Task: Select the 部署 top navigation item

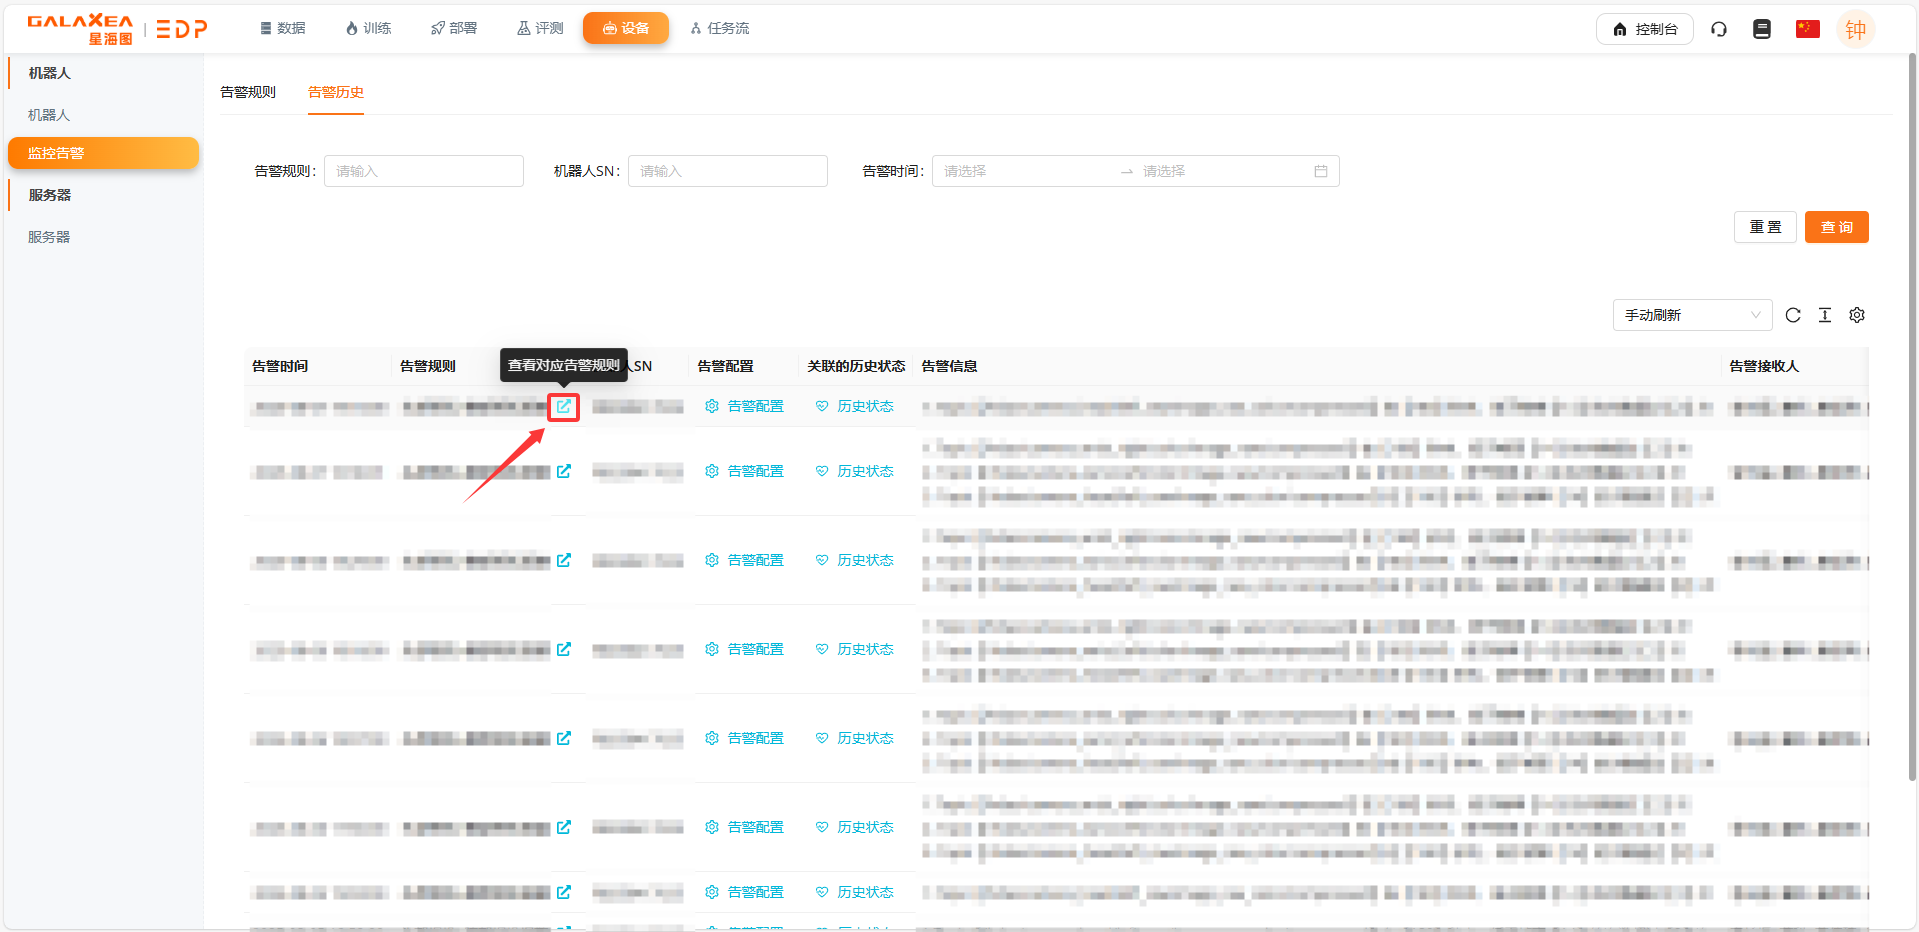Action: [454, 28]
